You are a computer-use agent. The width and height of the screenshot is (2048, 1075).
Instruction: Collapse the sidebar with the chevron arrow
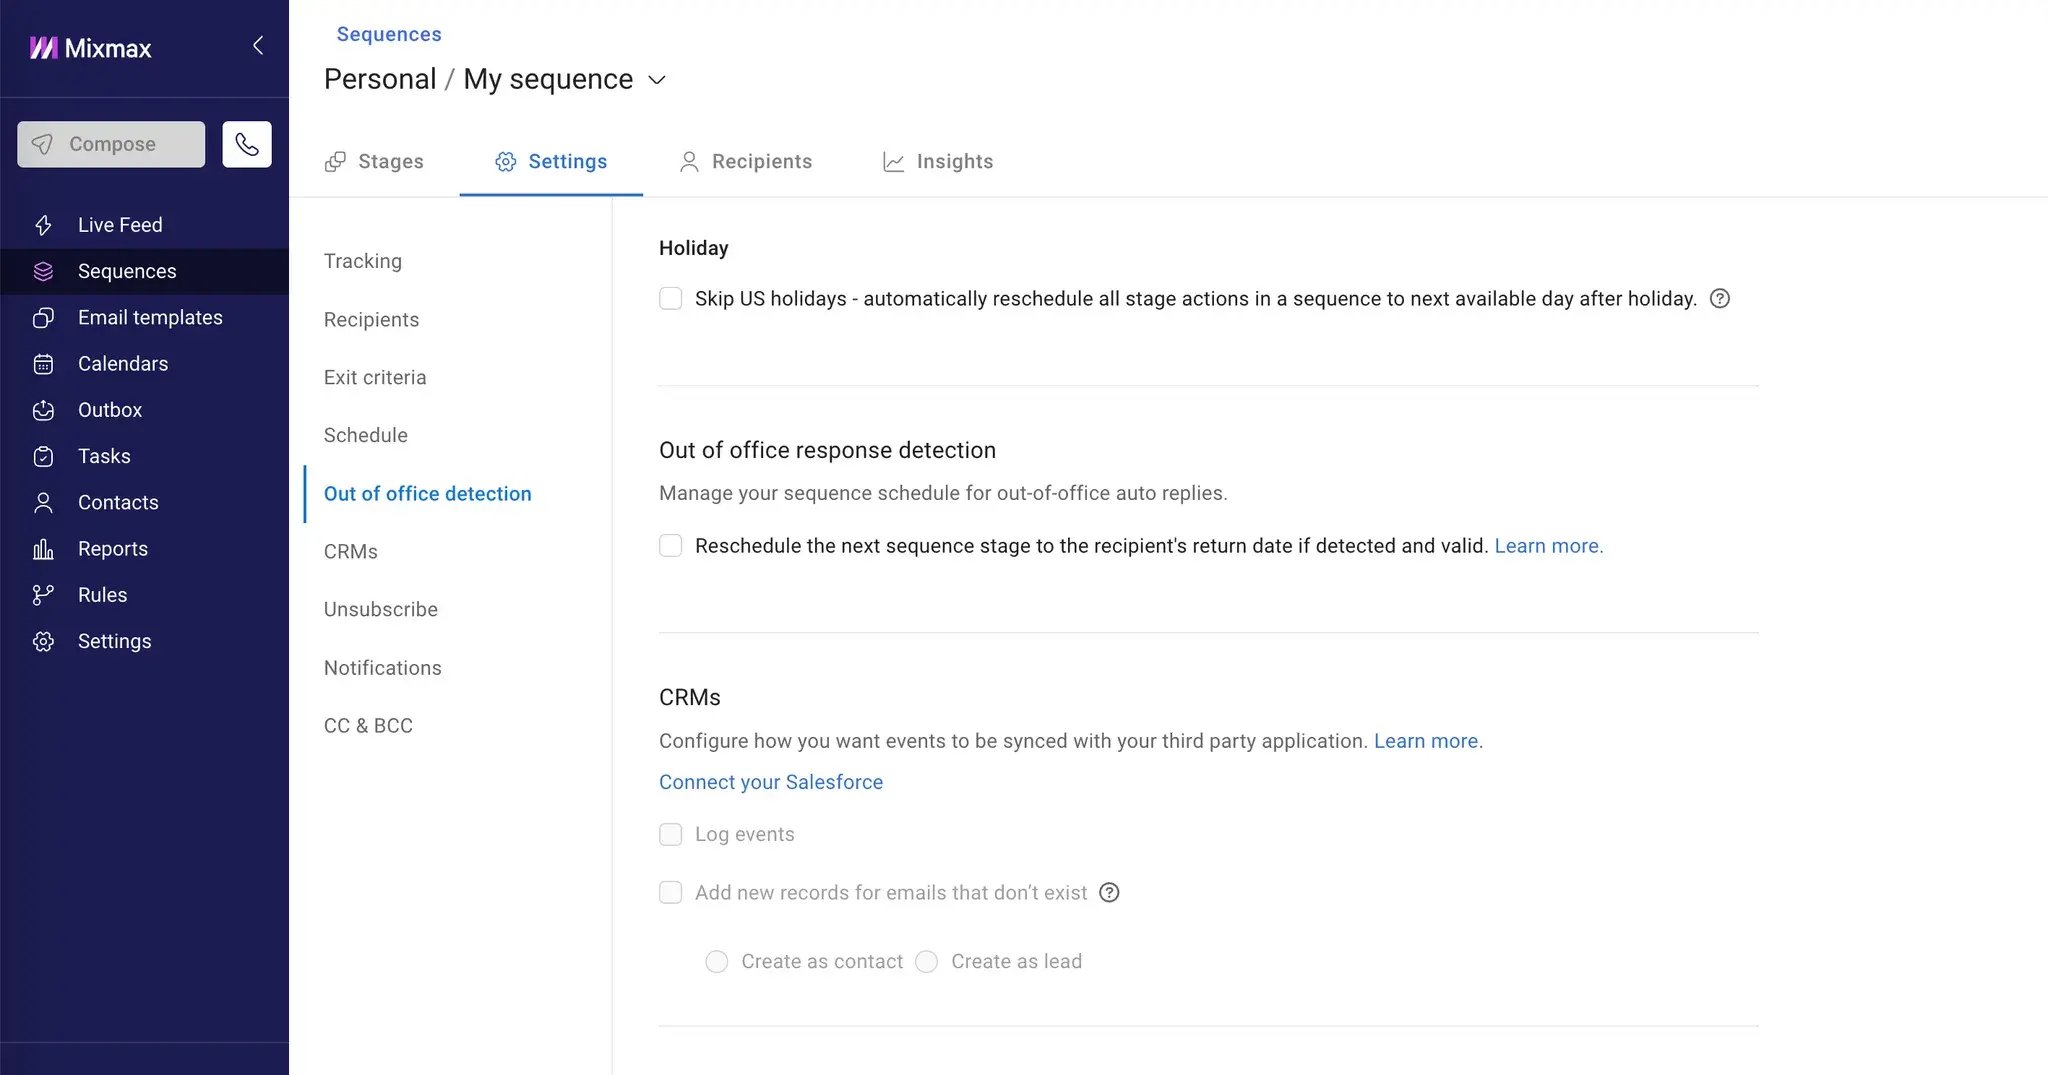coord(258,46)
